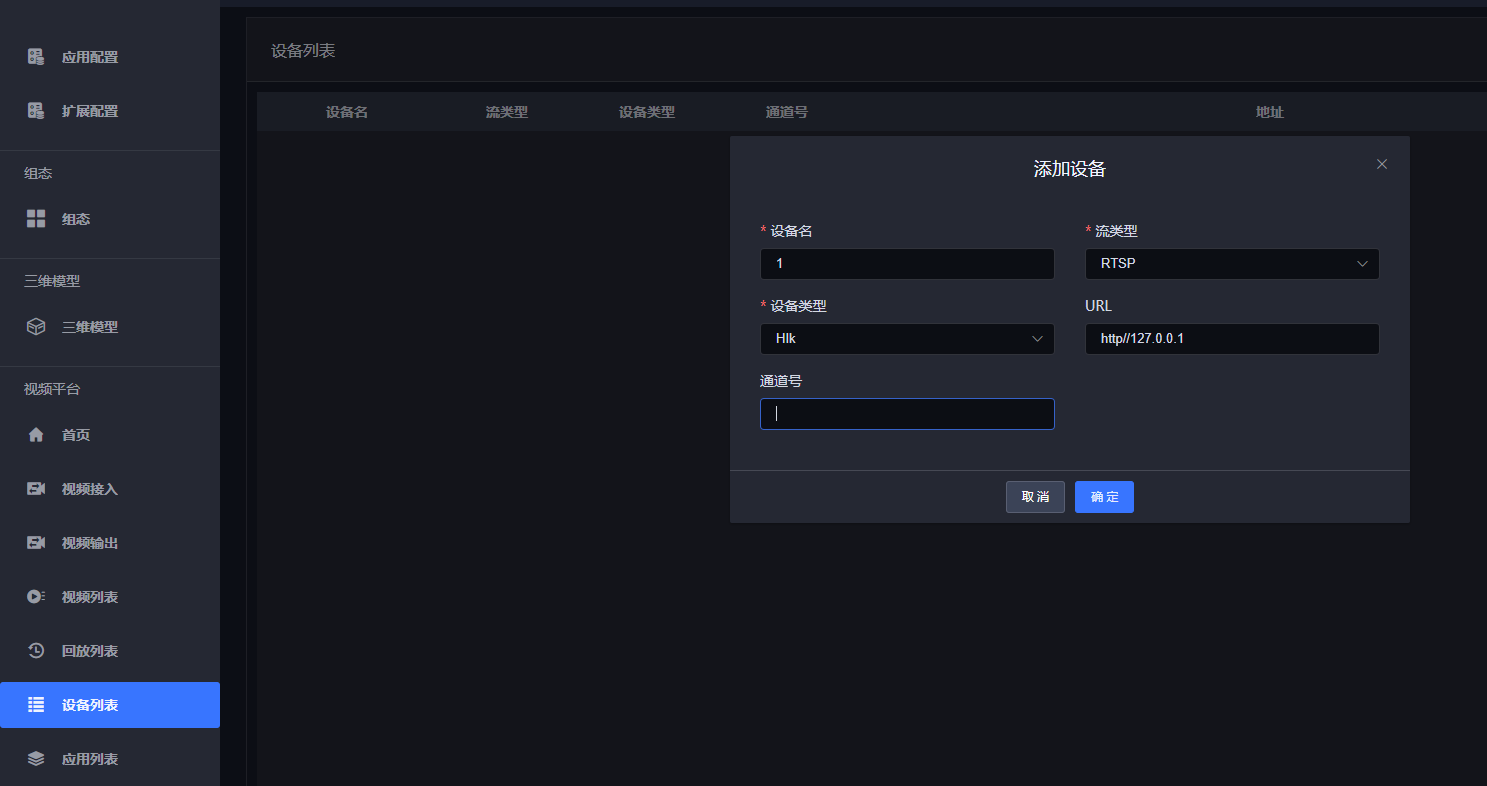Open the 设备类型 HIk dropdown
Viewport: 1487px width, 786px height.
(x=907, y=339)
